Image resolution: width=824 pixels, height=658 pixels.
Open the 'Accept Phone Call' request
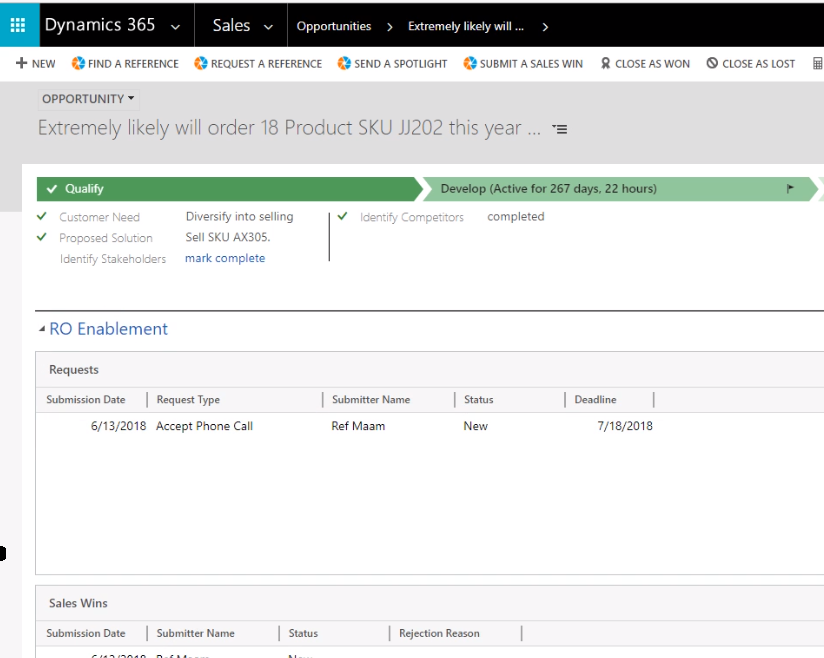point(204,426)
